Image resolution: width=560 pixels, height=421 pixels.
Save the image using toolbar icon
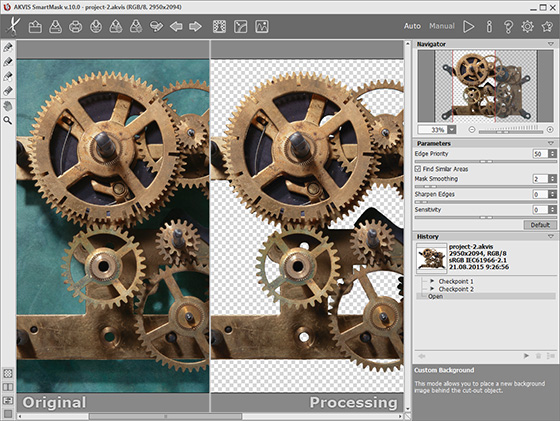pyautogui.click(x=55, y=26)
